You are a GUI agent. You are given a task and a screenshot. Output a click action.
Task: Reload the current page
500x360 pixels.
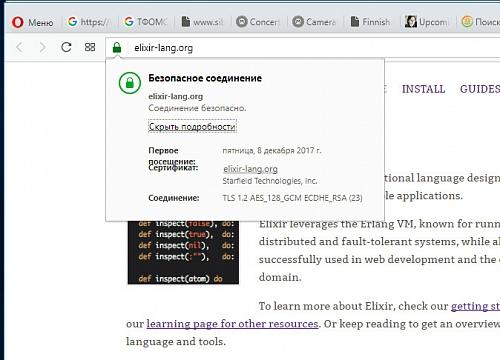[x=66, y=47]
